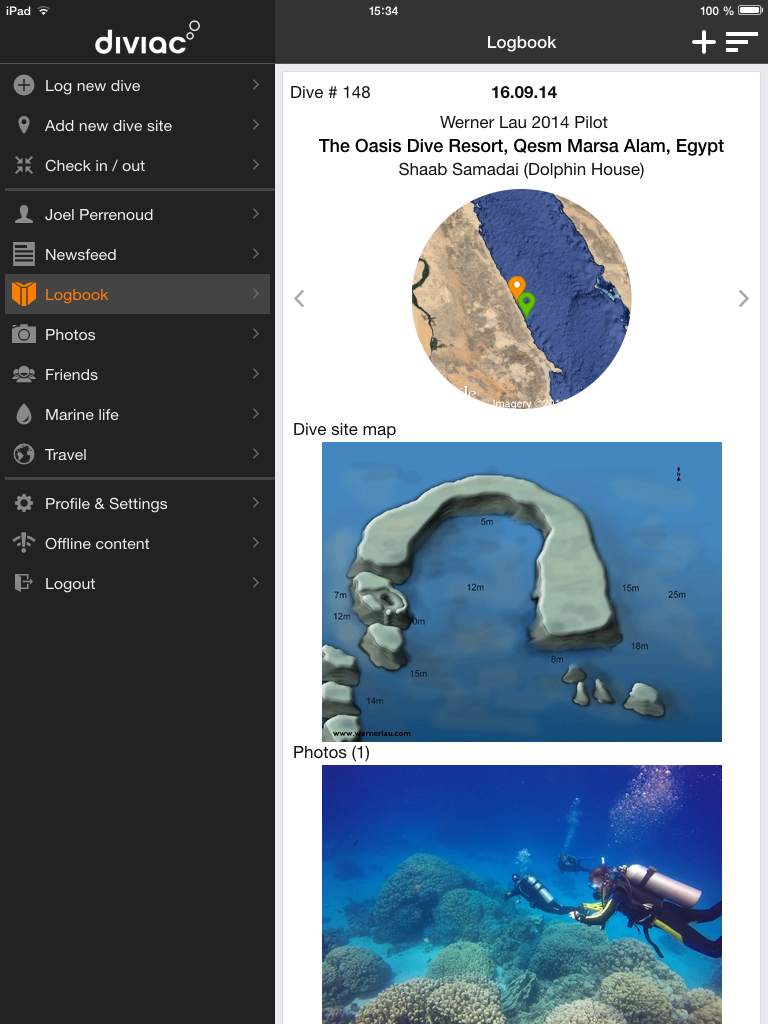Go to the next dive with right arrow
This screenshot has width=768, height=1024.
point(743,298)
